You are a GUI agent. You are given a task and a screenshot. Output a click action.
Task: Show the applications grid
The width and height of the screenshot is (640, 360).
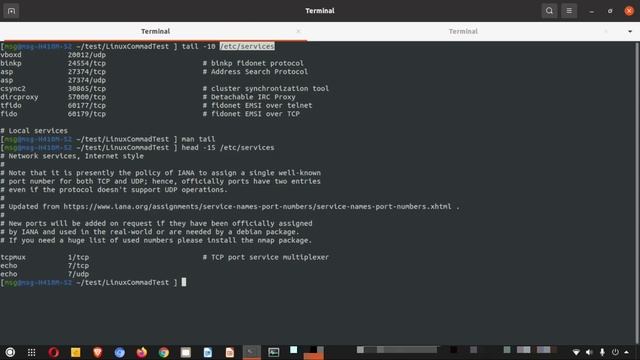[x=31, y=352]
